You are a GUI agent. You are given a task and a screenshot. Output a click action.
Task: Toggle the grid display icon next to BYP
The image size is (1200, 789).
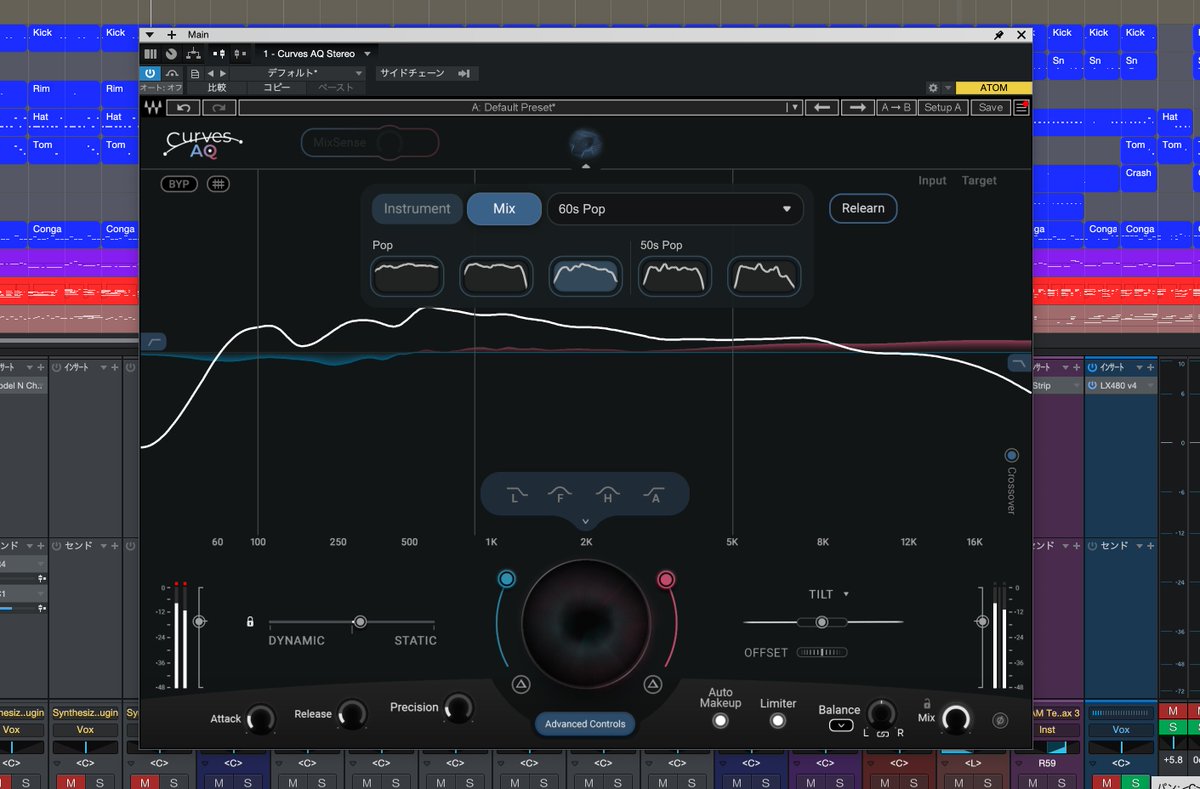[x=219, y=184]
